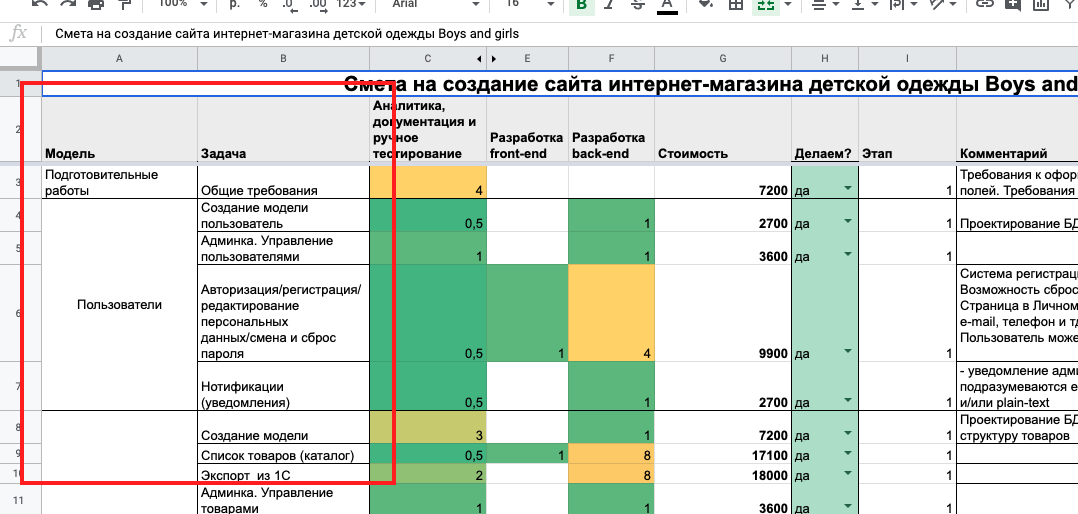The width and height of the screenshot is (1078, 514).
Task: Insert a link with the chain icon
Action: coord(985,4)
